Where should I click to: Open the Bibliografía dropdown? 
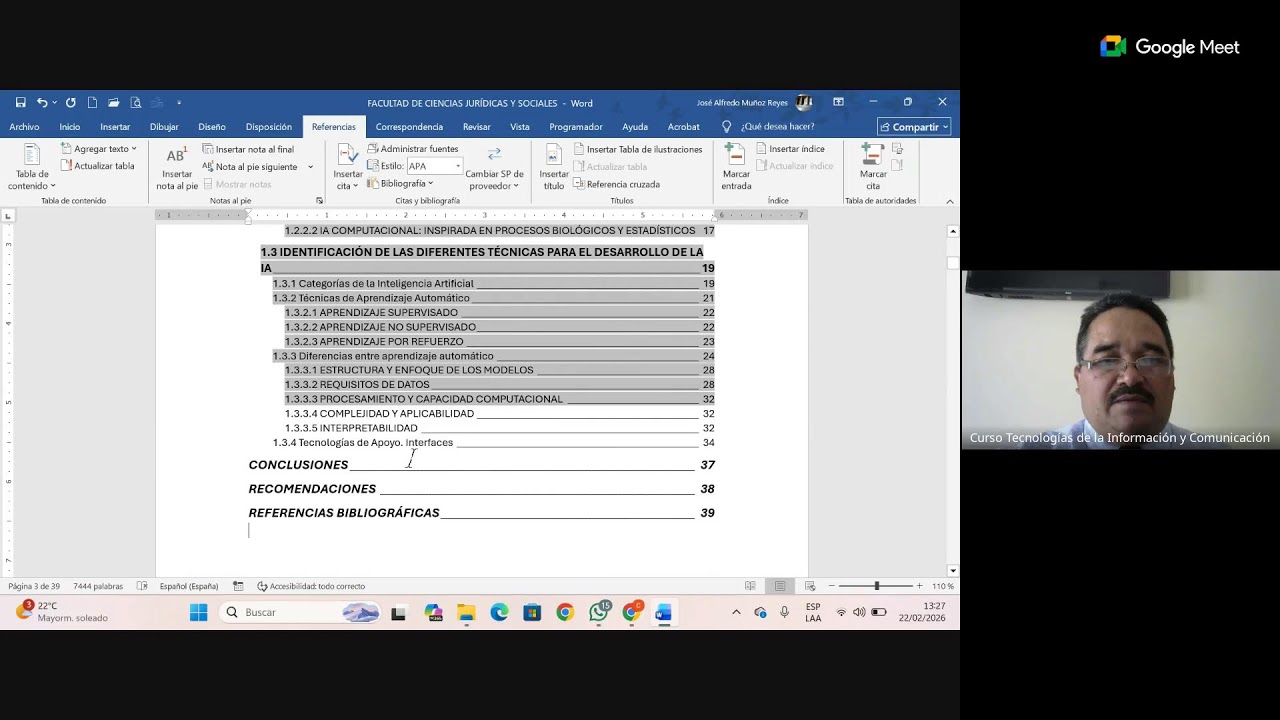(400, 184)
